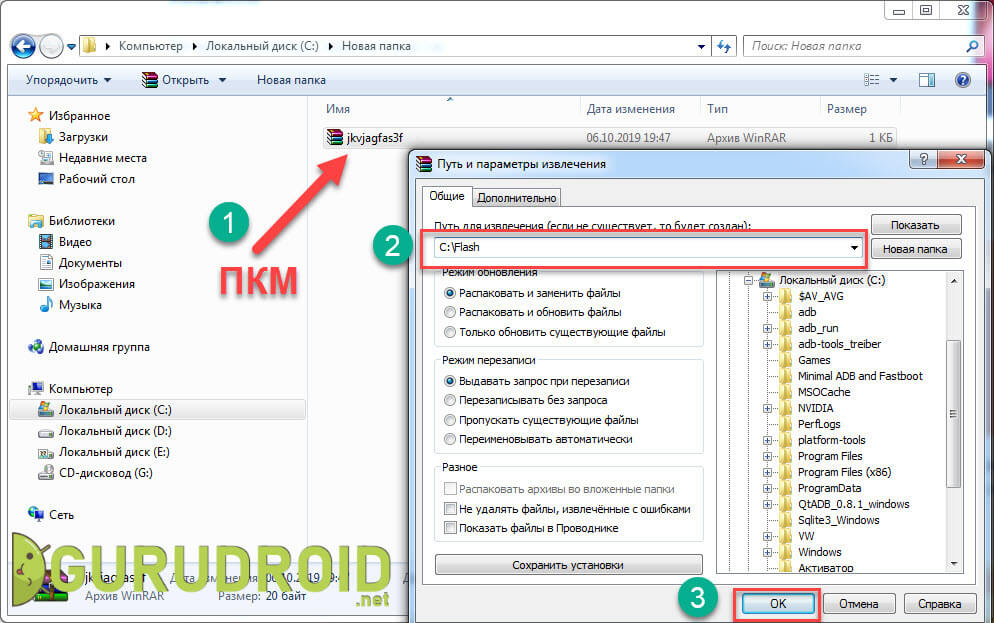Select 'Избранное' in the navigation pane
Image resolution: width=994 pixels, height=623 pixels.
click(79, 115)
